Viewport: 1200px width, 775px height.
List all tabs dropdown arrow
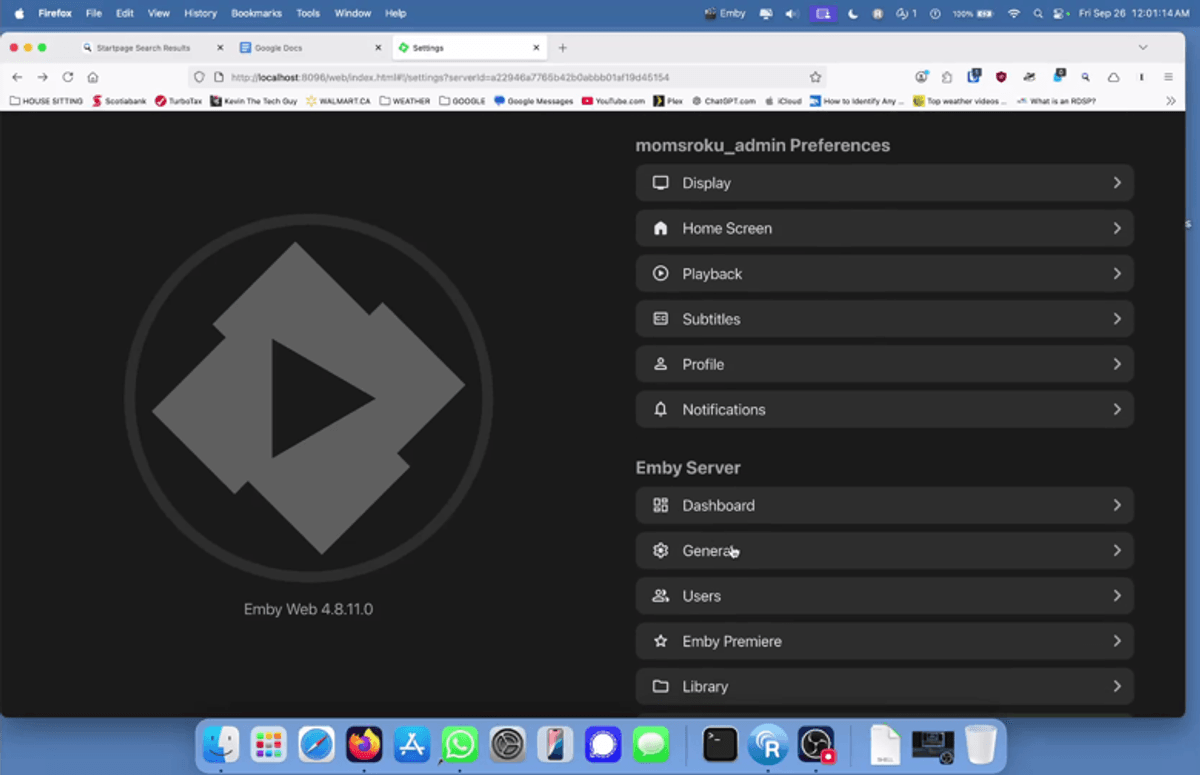(x=1143, y=48)
